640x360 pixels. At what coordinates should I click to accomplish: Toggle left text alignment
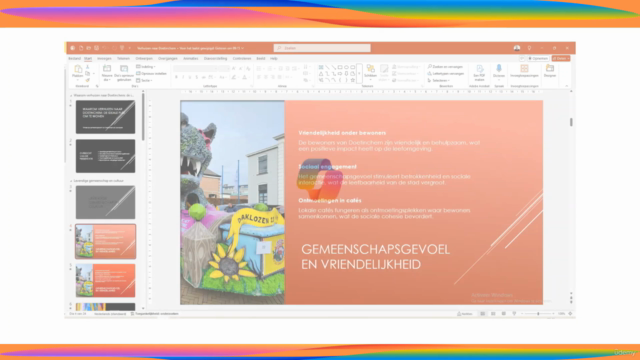pyautogui.click(x=259, y=77)
